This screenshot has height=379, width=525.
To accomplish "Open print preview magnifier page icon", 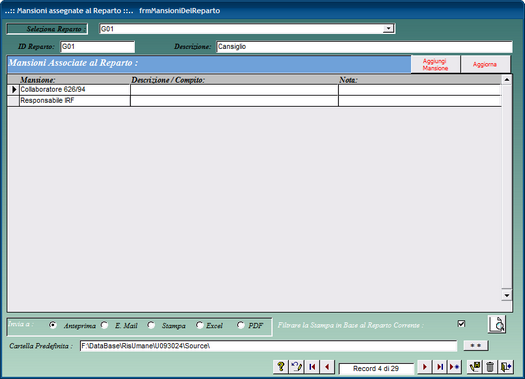I will (x=497, y=324).
